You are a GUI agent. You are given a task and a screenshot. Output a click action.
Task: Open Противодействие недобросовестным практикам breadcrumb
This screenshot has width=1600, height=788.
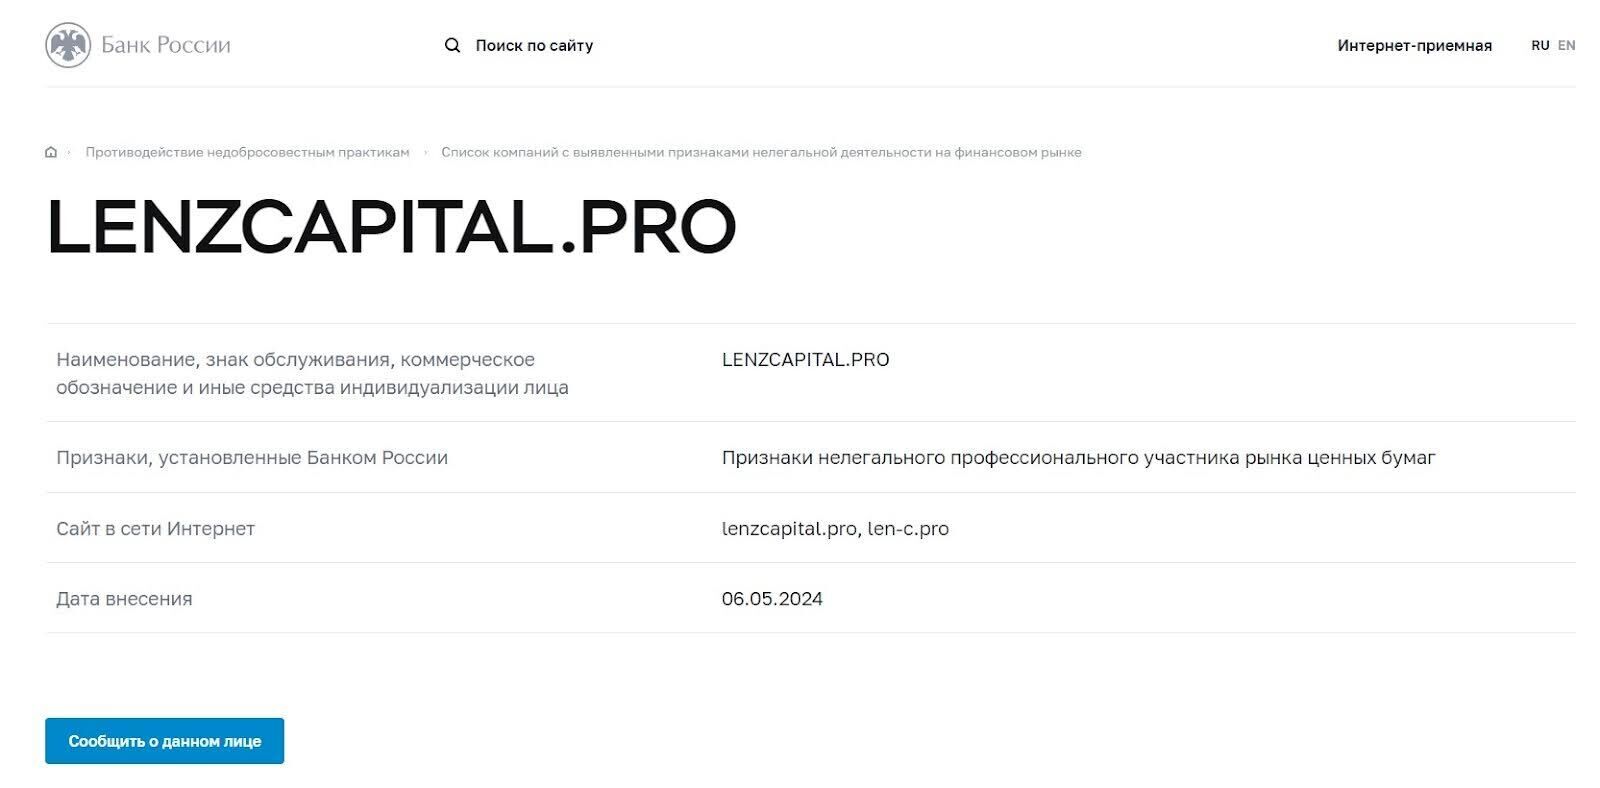247,152
